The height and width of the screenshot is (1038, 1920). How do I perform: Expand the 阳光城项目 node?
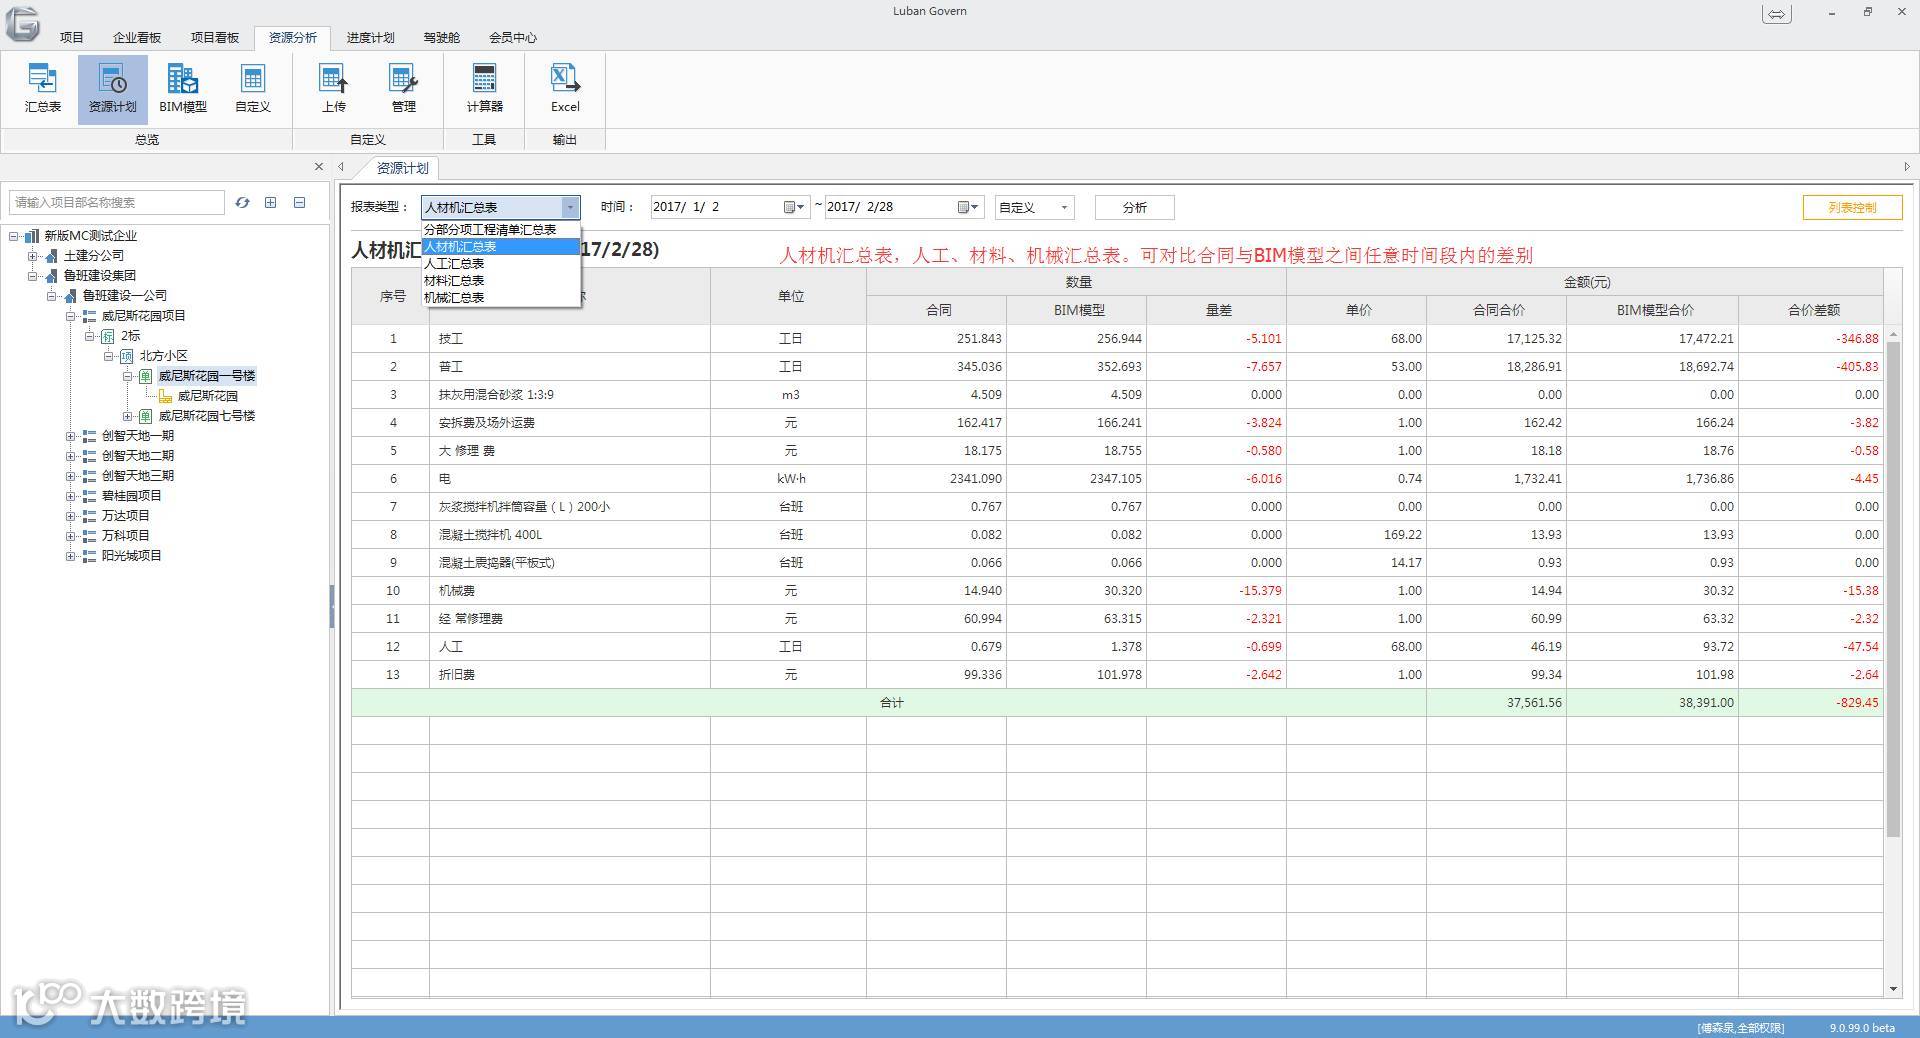click(x=71, y=556)
